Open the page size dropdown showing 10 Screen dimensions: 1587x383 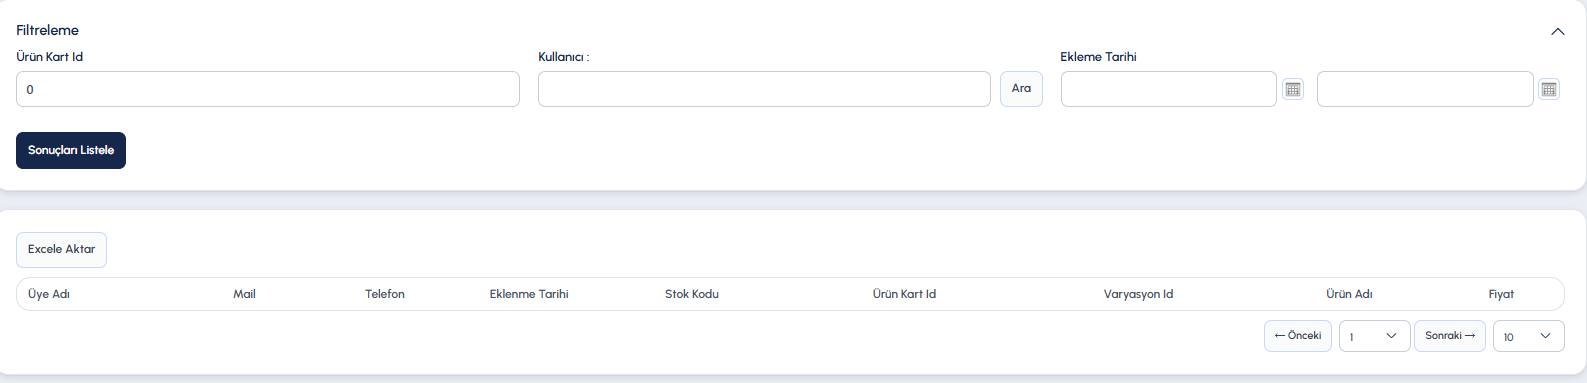pyautogui.click(x=1529, y=336)
